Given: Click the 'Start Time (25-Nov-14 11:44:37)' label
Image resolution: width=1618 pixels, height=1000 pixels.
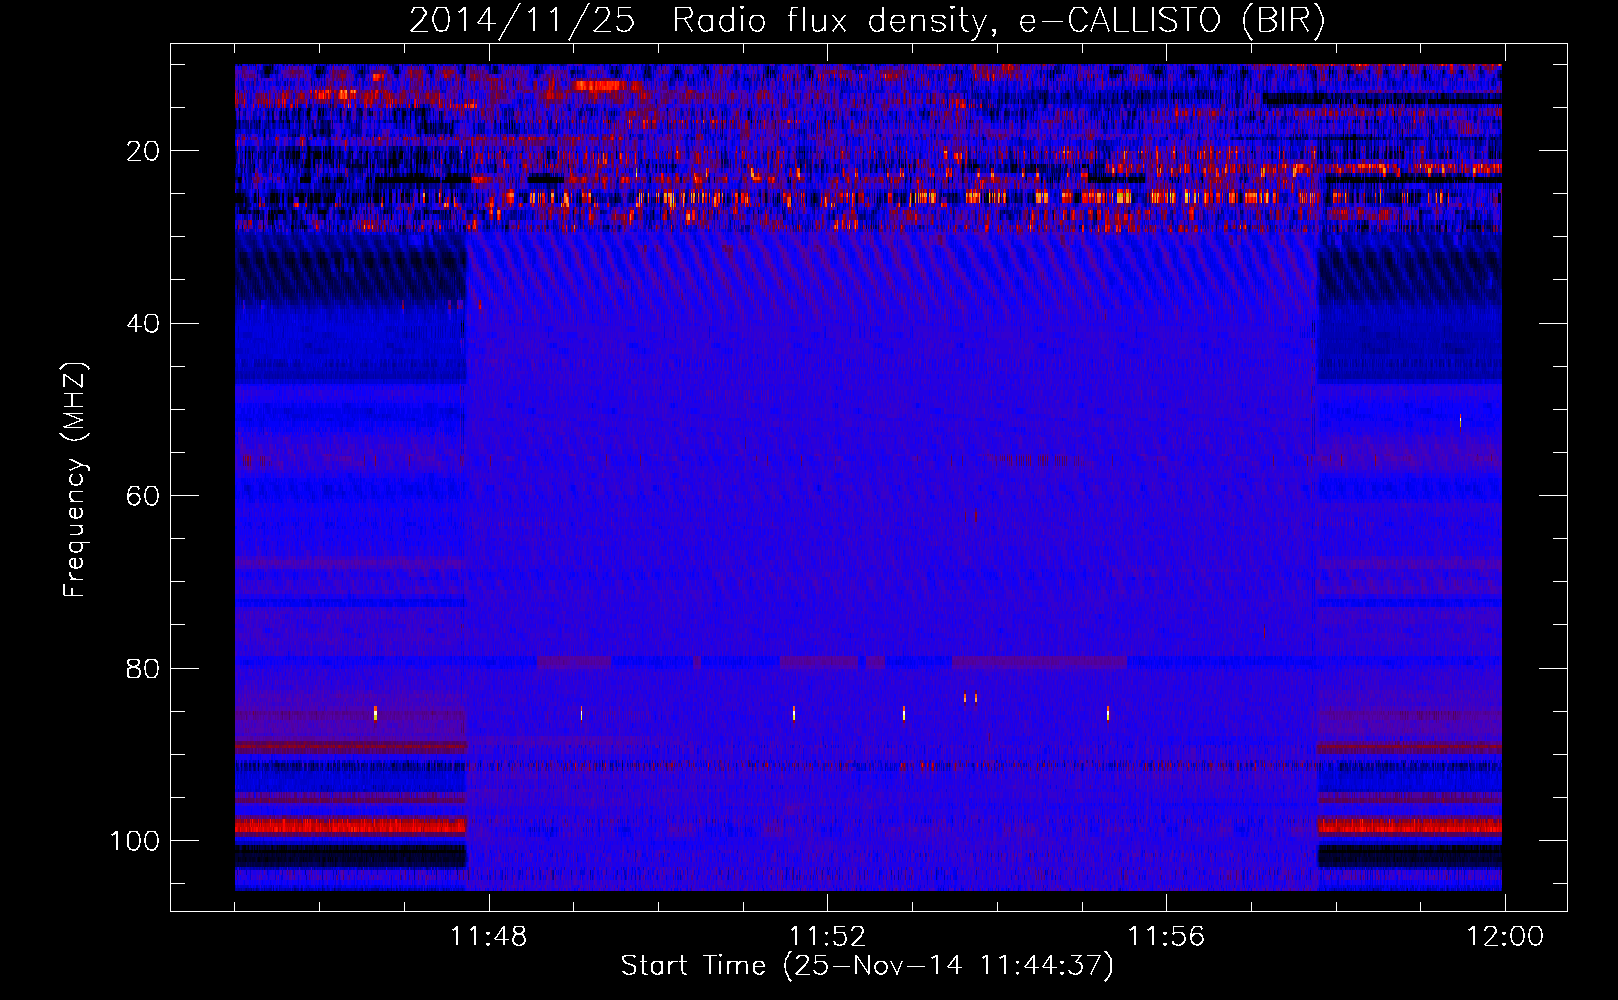Looking at the screenshot, I should tap(867, 966).
